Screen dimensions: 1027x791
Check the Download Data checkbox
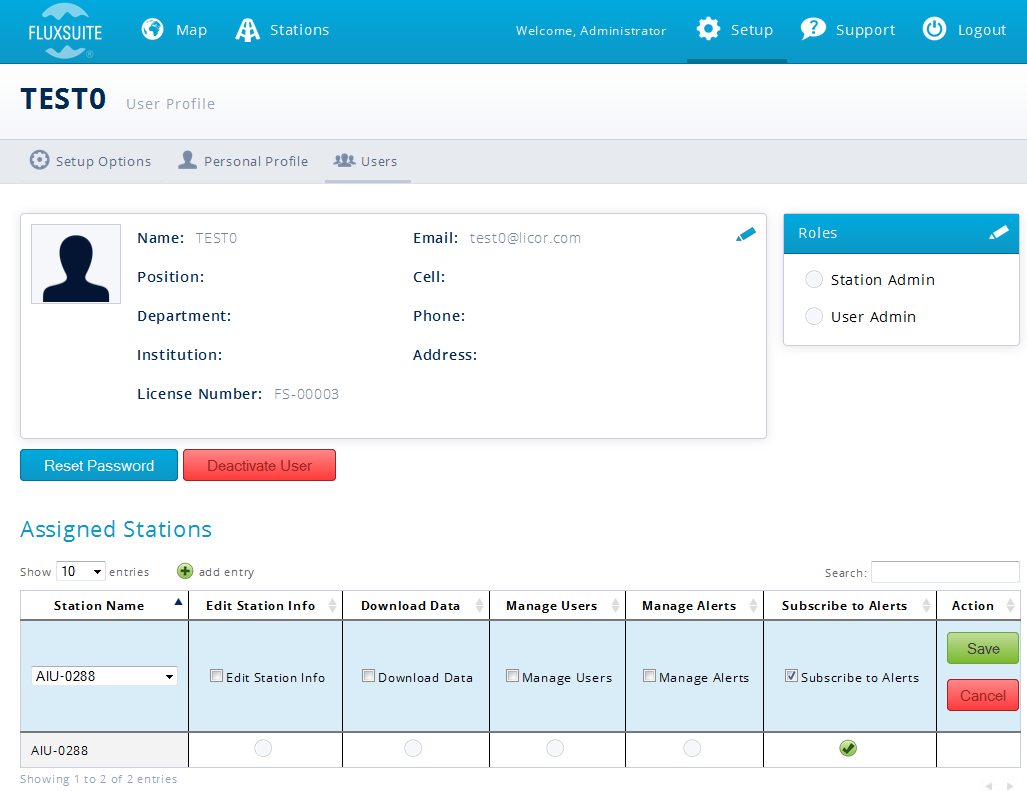click(x=368, y=676)
